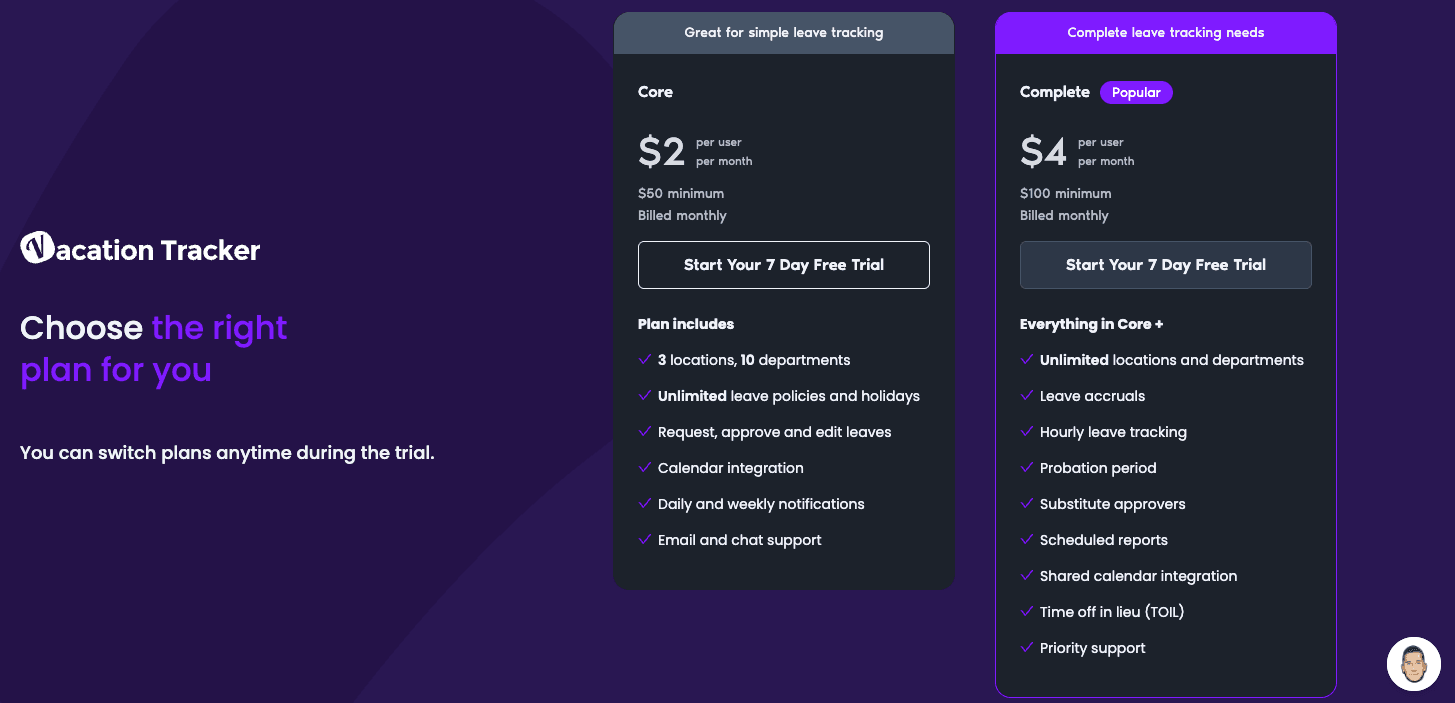Screen dimensions: 1455x703
Task: Start the 7 day free trial for Core
Action: pos(783,265)
